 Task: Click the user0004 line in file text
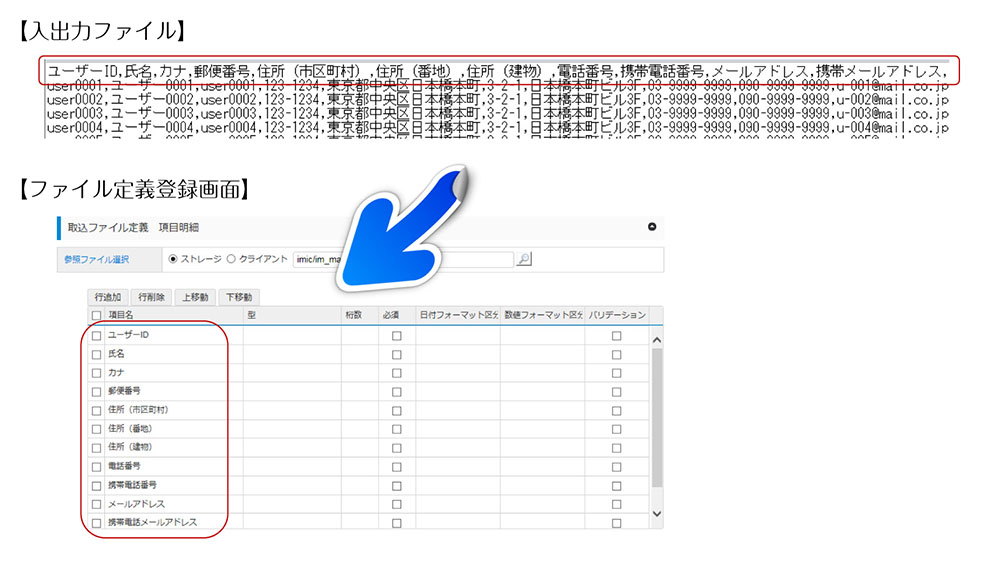(x=497, y=128)
